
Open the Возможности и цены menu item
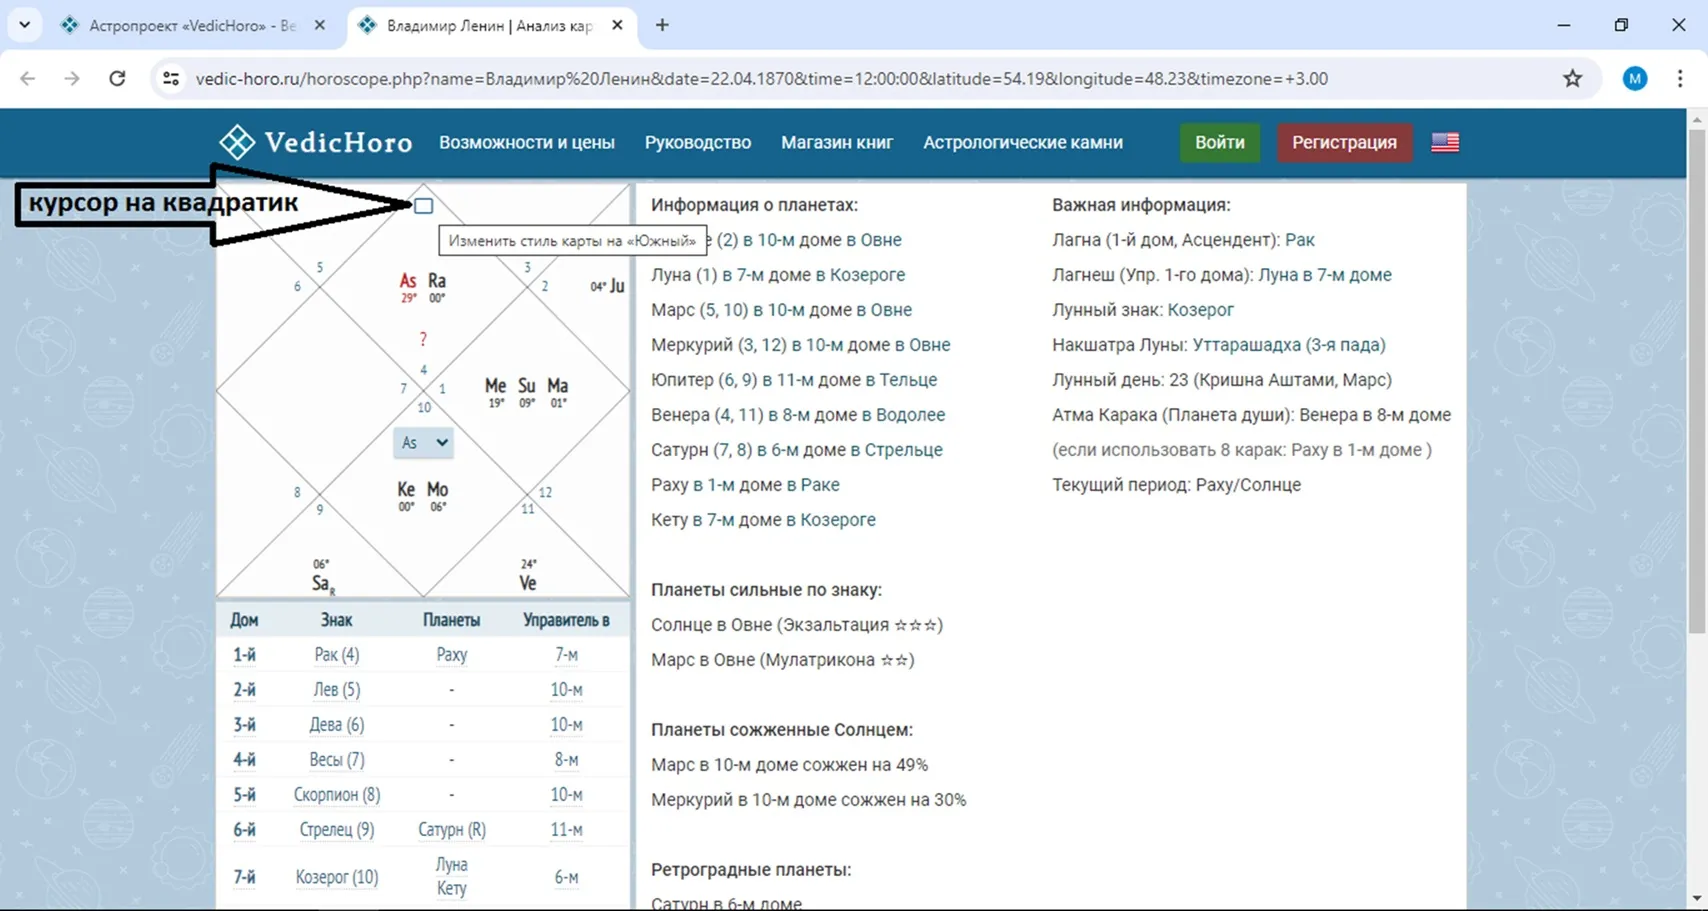click(526, 142)
